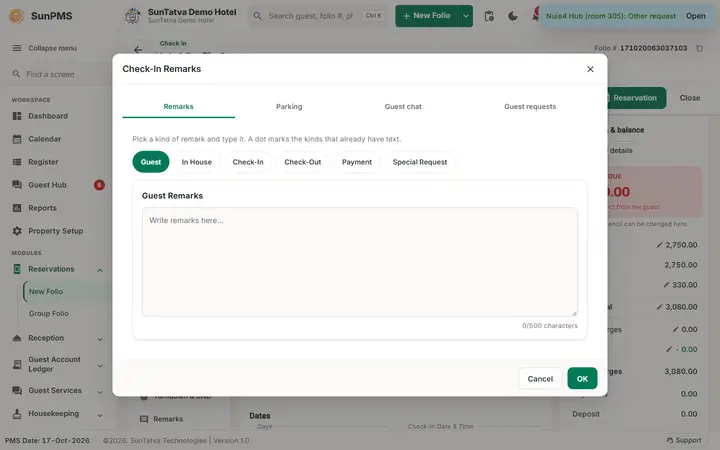Switch to the Parking tab

[x=289, y=107]
